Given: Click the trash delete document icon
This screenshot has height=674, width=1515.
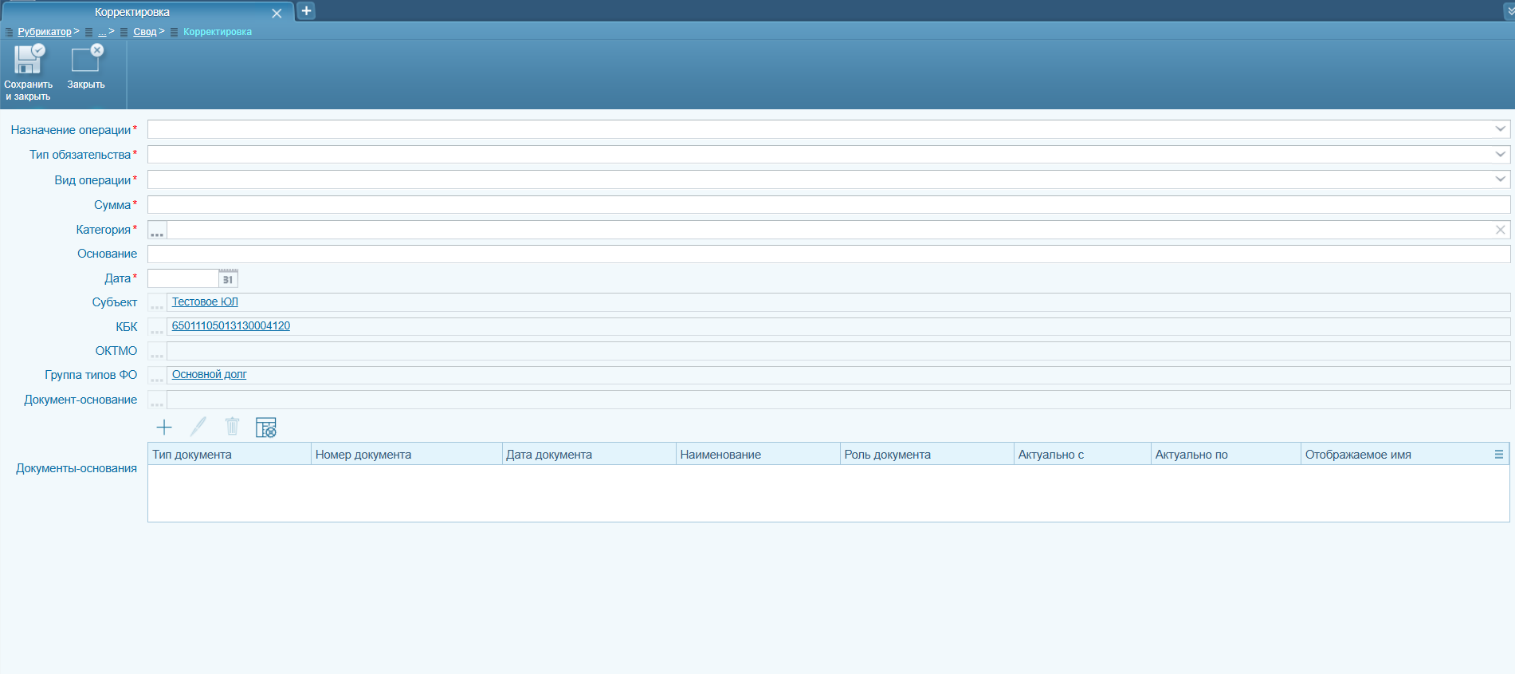Looking at the screenshot, I should pos(232,427).
